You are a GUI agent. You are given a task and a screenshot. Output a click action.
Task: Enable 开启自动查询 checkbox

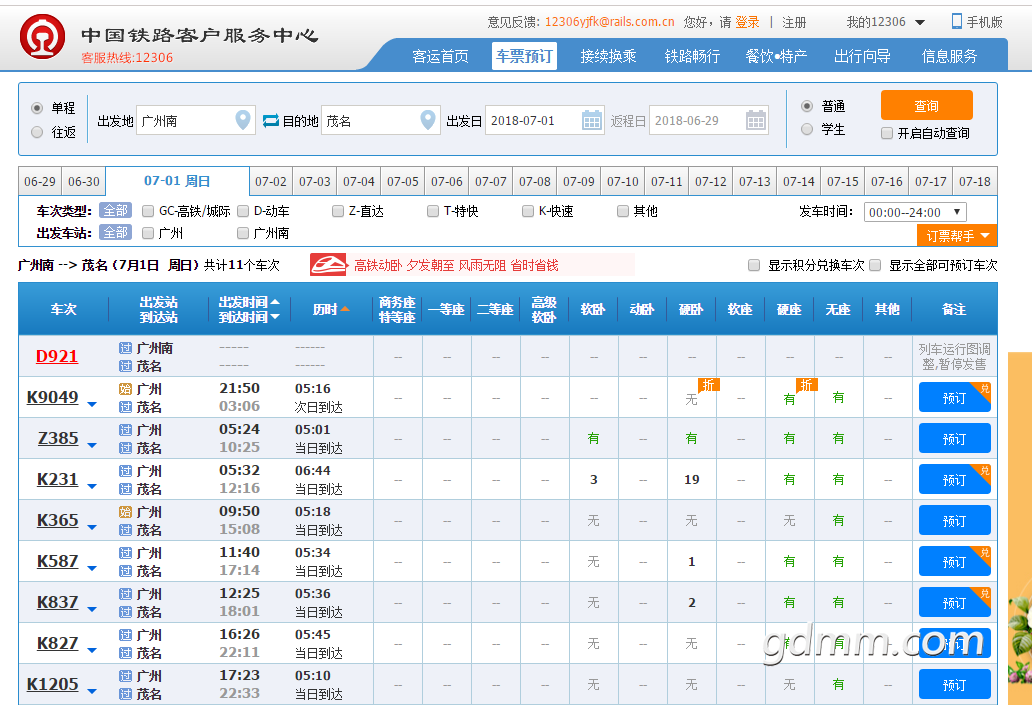click(x=887, y=133)
